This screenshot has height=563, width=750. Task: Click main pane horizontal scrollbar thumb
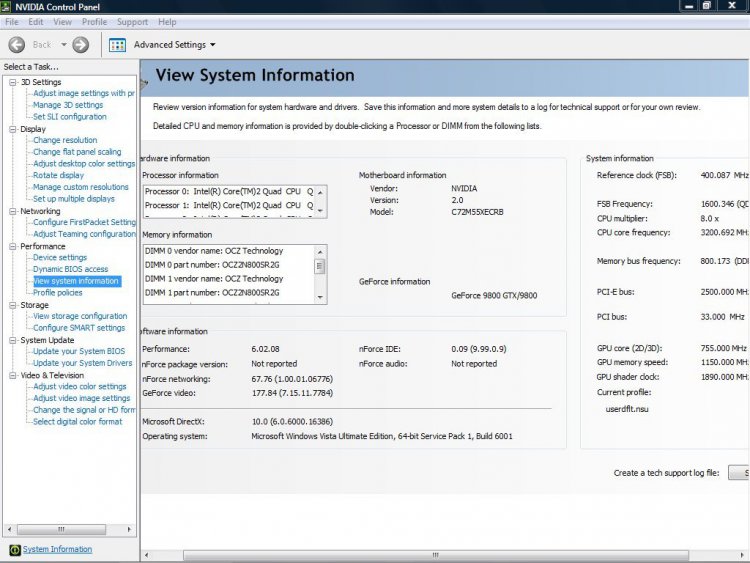pos(436,555)
